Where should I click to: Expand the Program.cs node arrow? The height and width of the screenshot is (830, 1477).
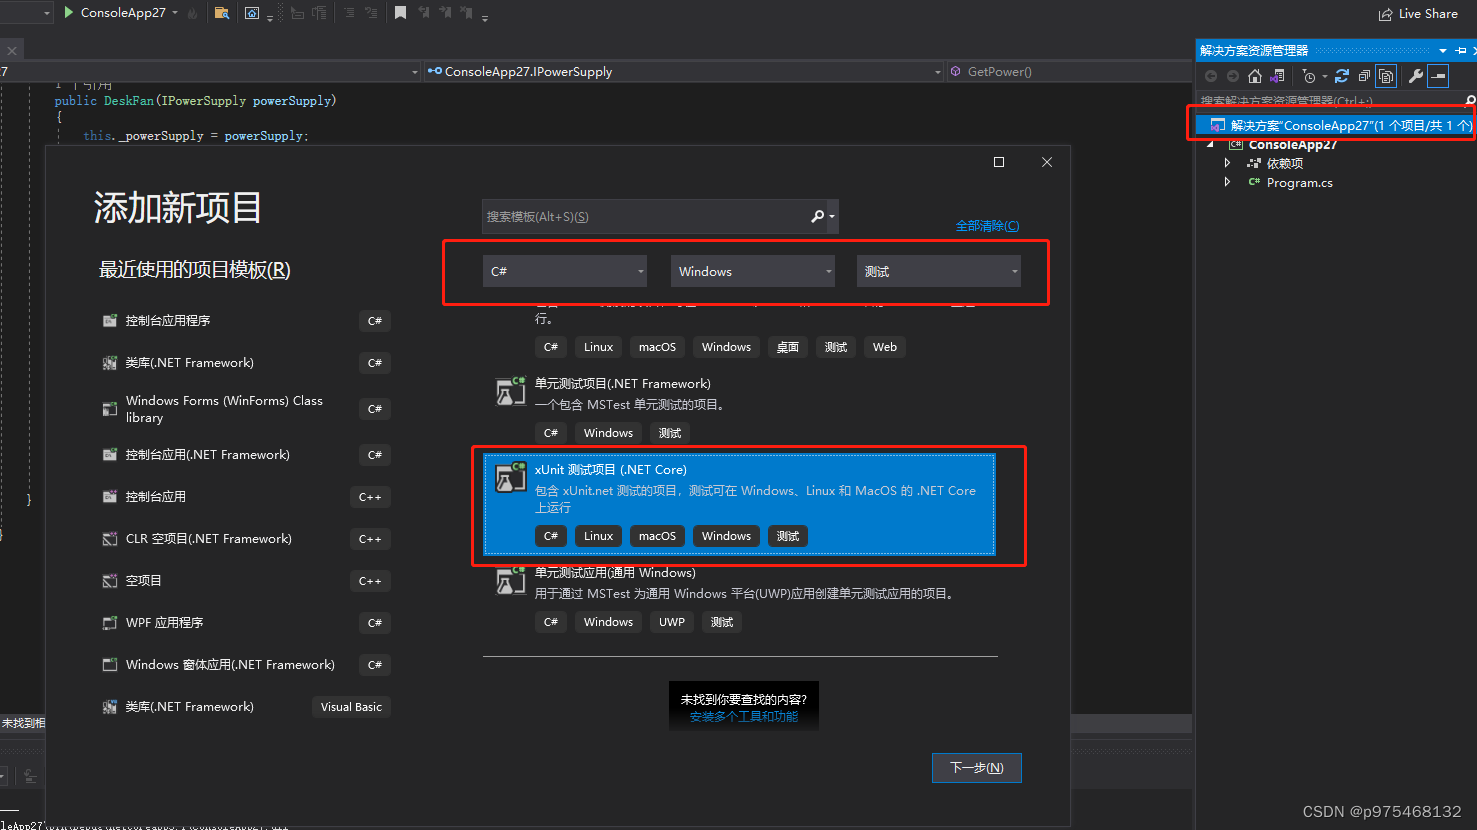coord(1227,182)
